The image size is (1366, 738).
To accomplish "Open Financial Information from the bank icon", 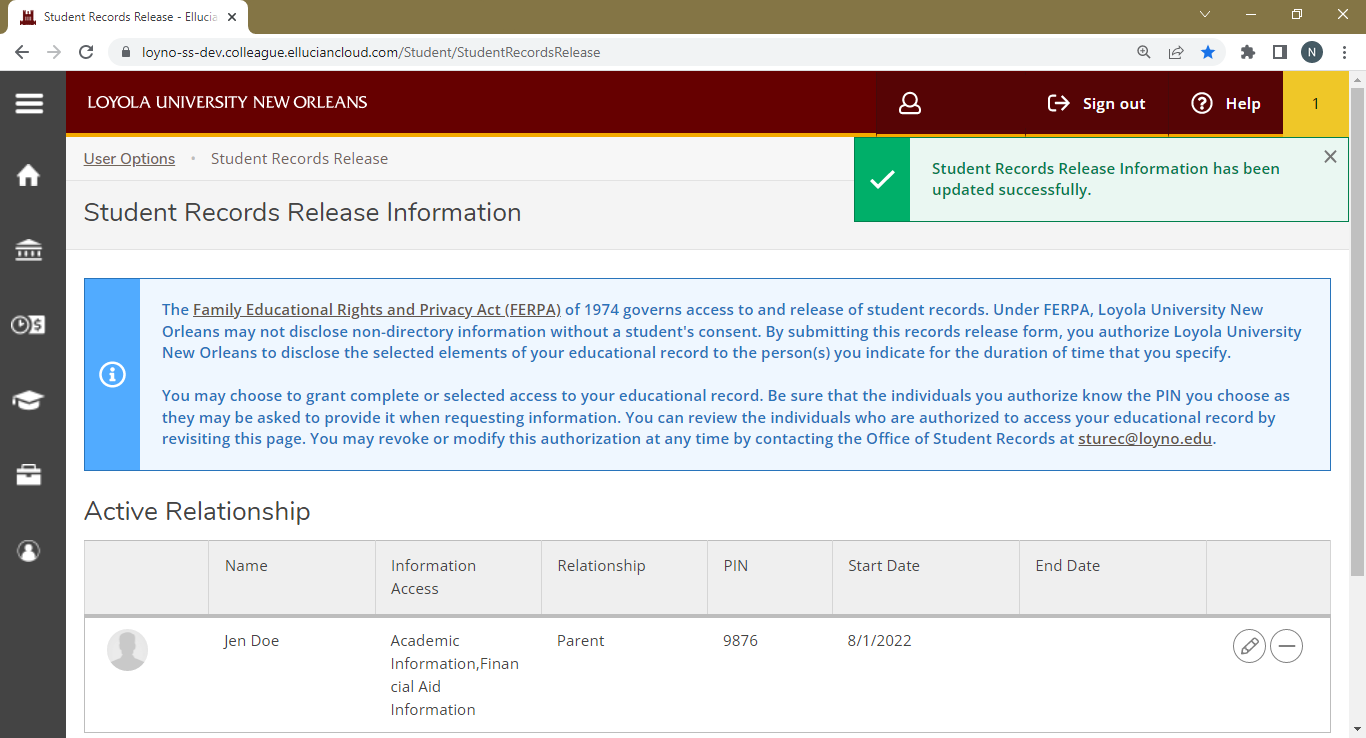I will (x=29, y=250).
